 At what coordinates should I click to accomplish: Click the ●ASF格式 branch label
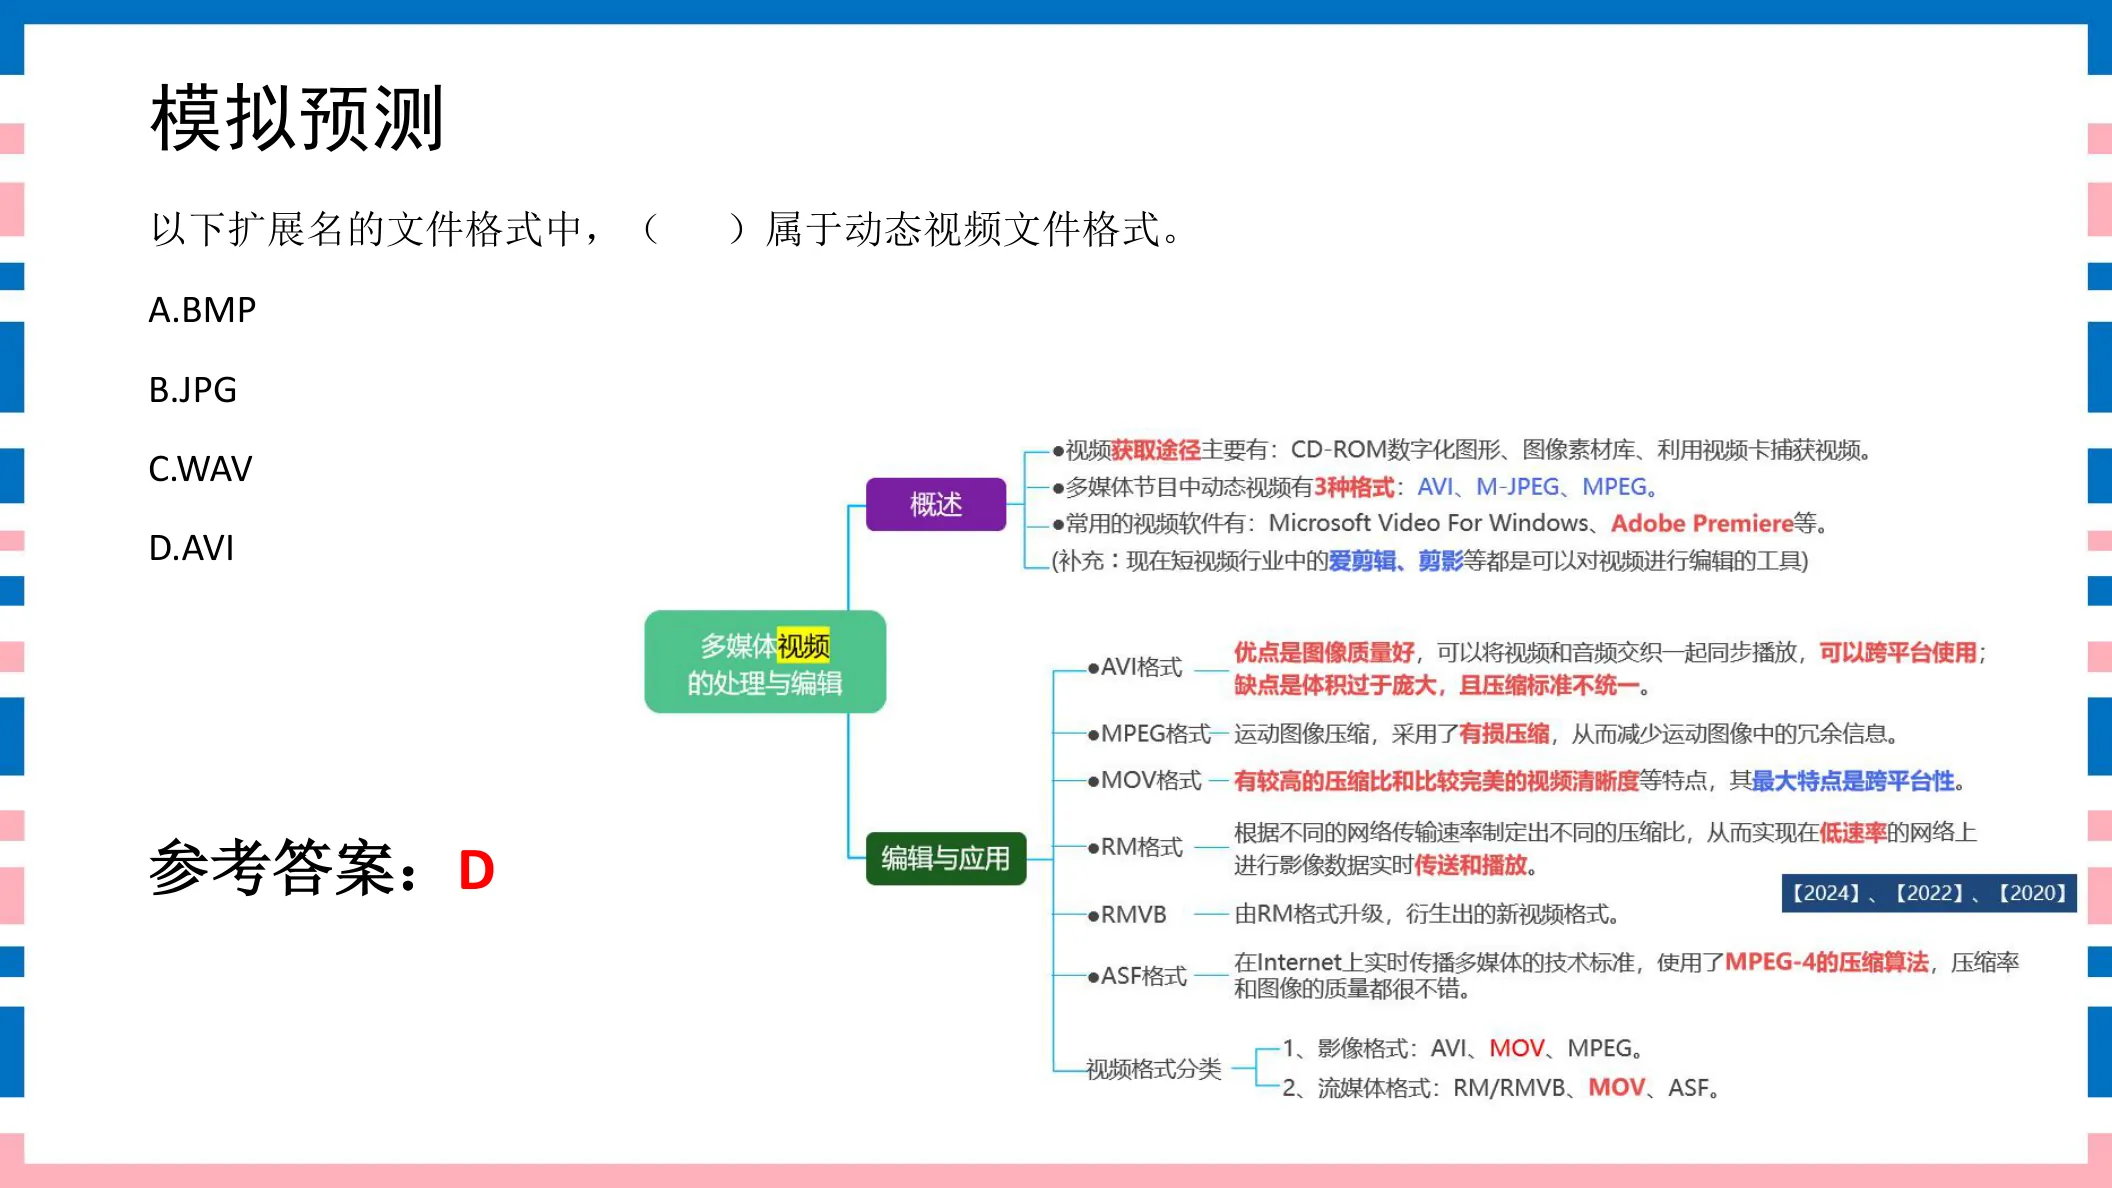click(1137, 976)
